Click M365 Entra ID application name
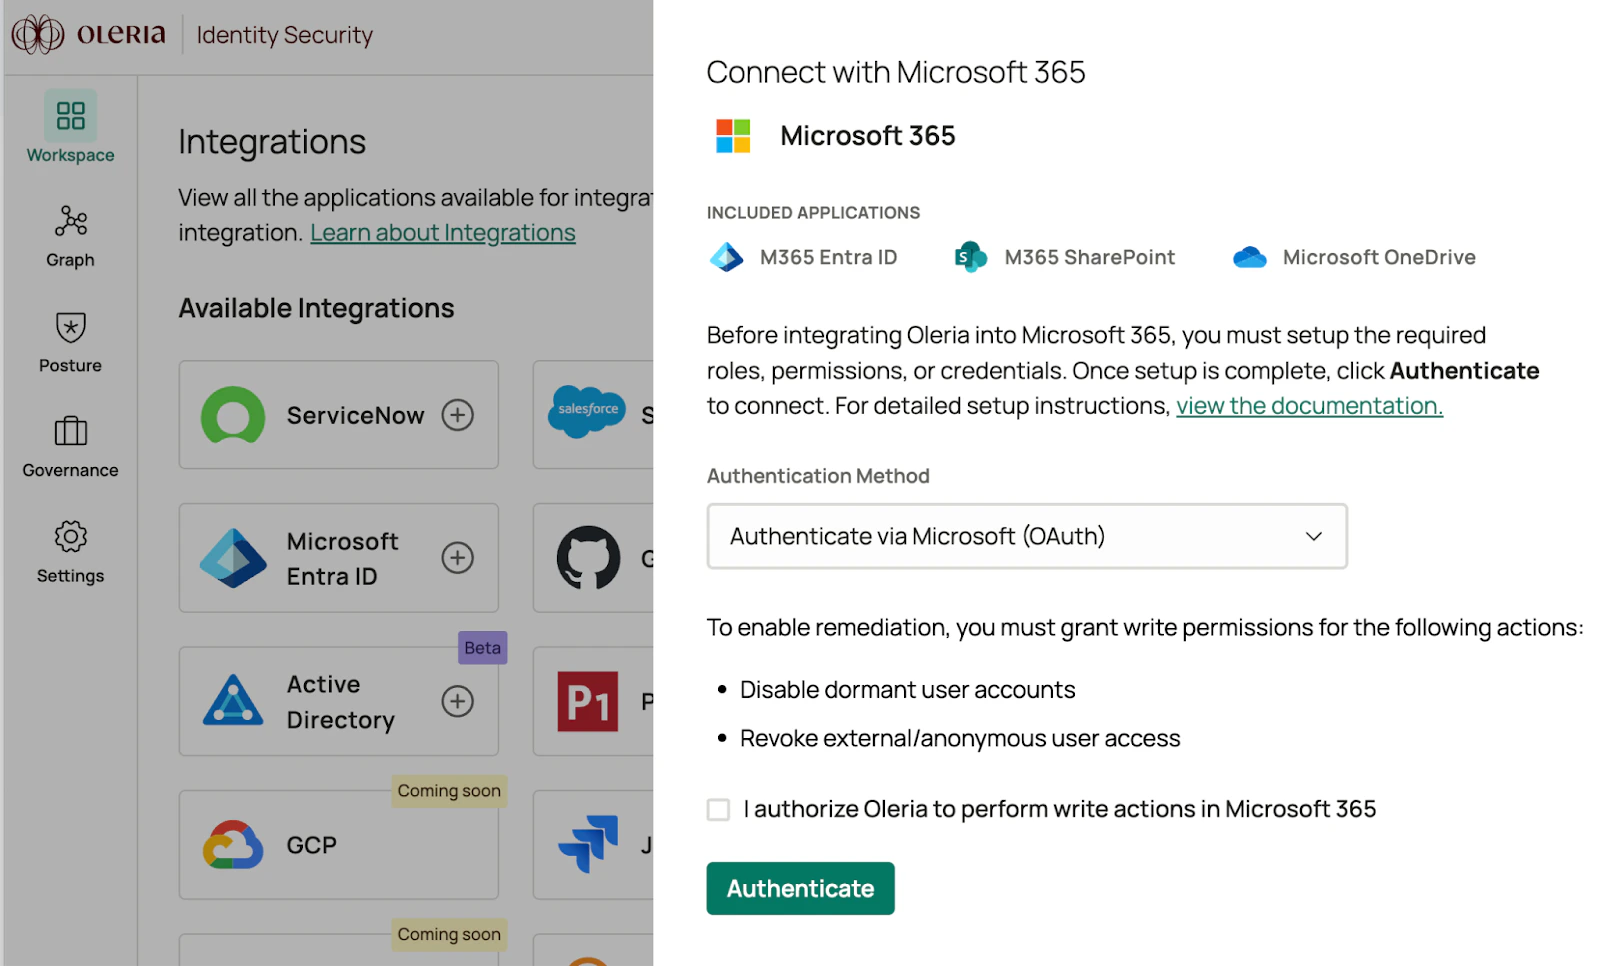 coord(828,258)
